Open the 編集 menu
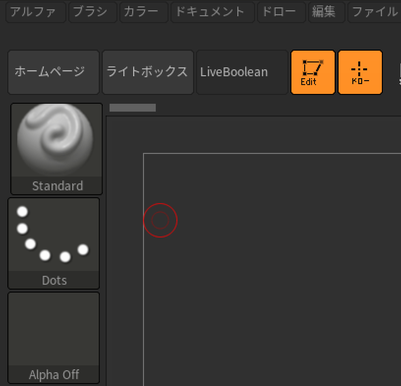The width and height of the screenshot is (401, 386). (x=326, y=12)
